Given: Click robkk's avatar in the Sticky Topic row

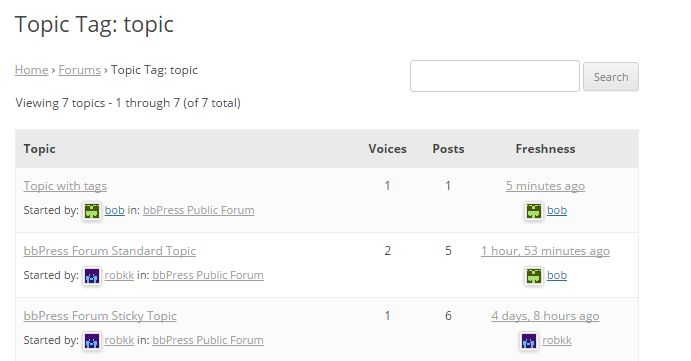Looking at the screenshot, I should point(92,341).
